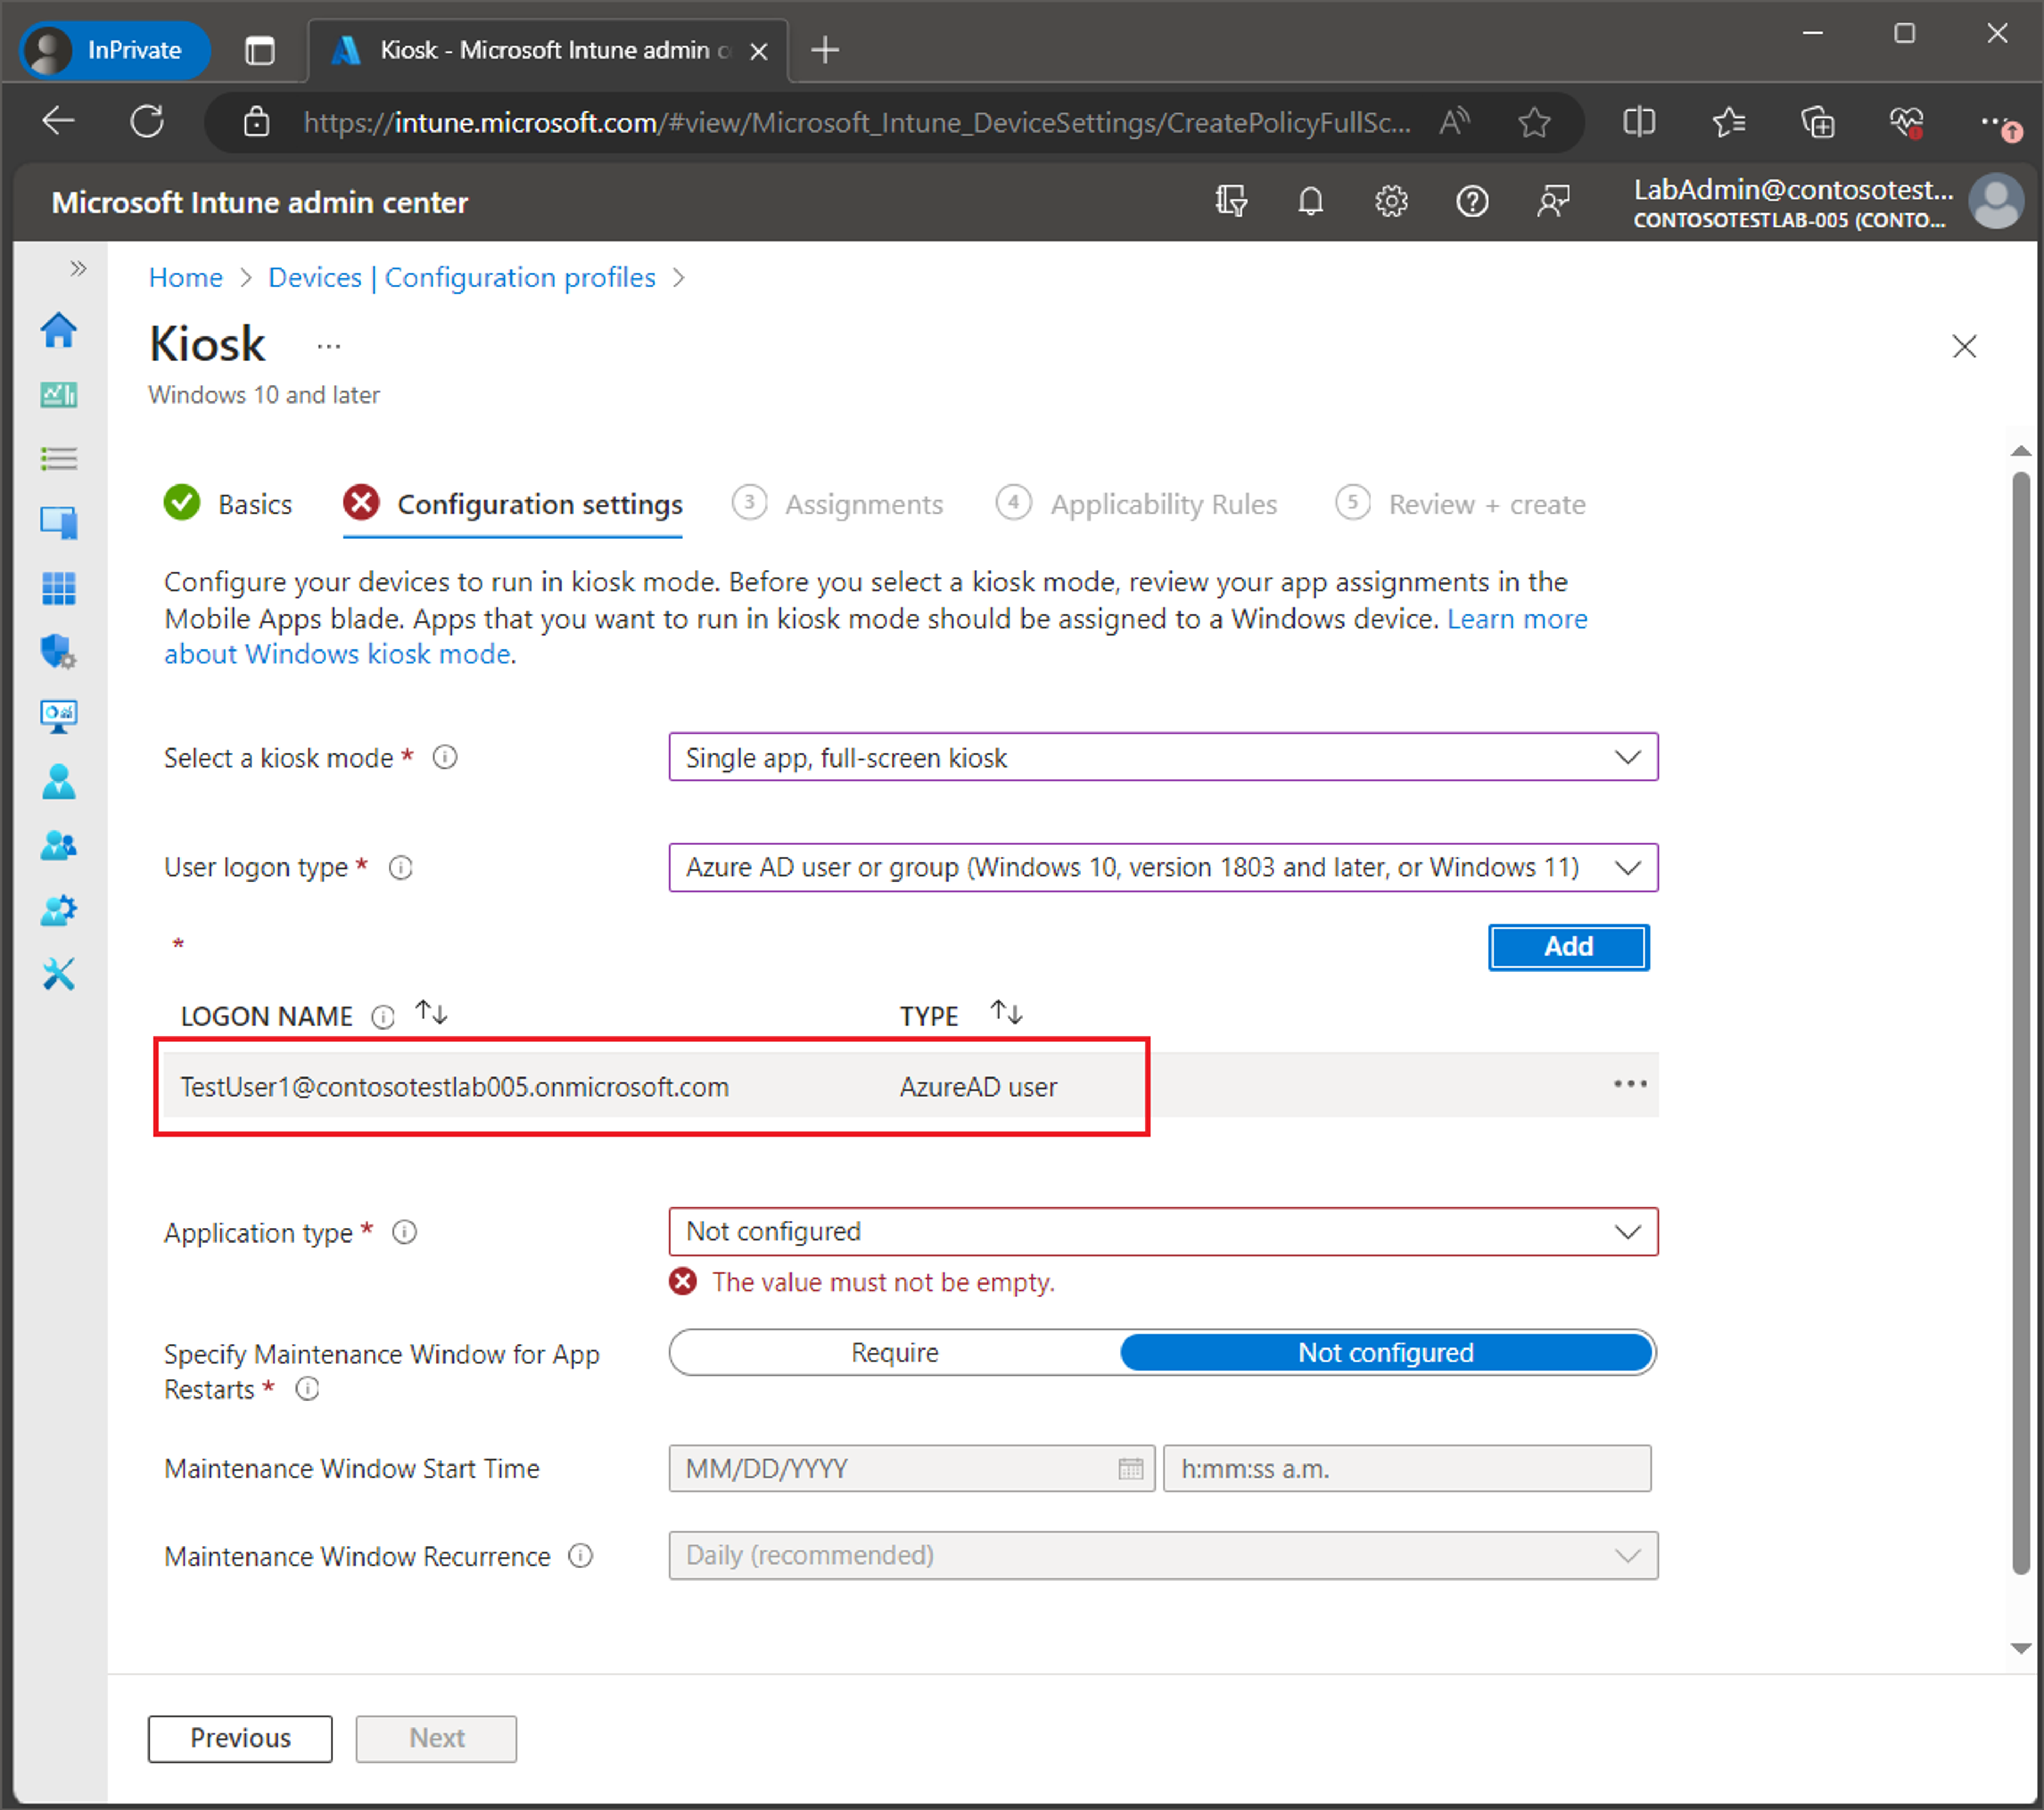Go to the Review + create step tab
2044x1810 pixels.
(1461, 504)
